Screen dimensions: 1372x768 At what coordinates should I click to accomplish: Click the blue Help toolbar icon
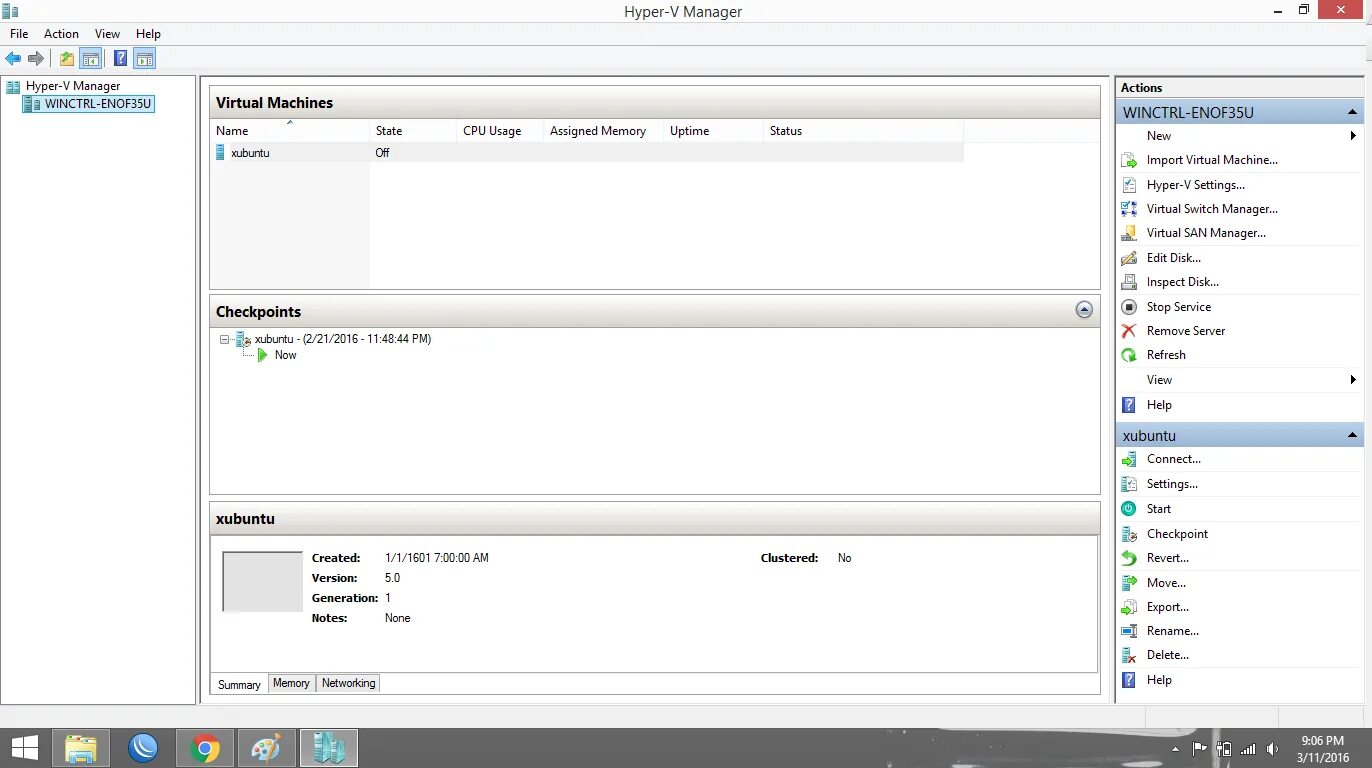point(120,59)
